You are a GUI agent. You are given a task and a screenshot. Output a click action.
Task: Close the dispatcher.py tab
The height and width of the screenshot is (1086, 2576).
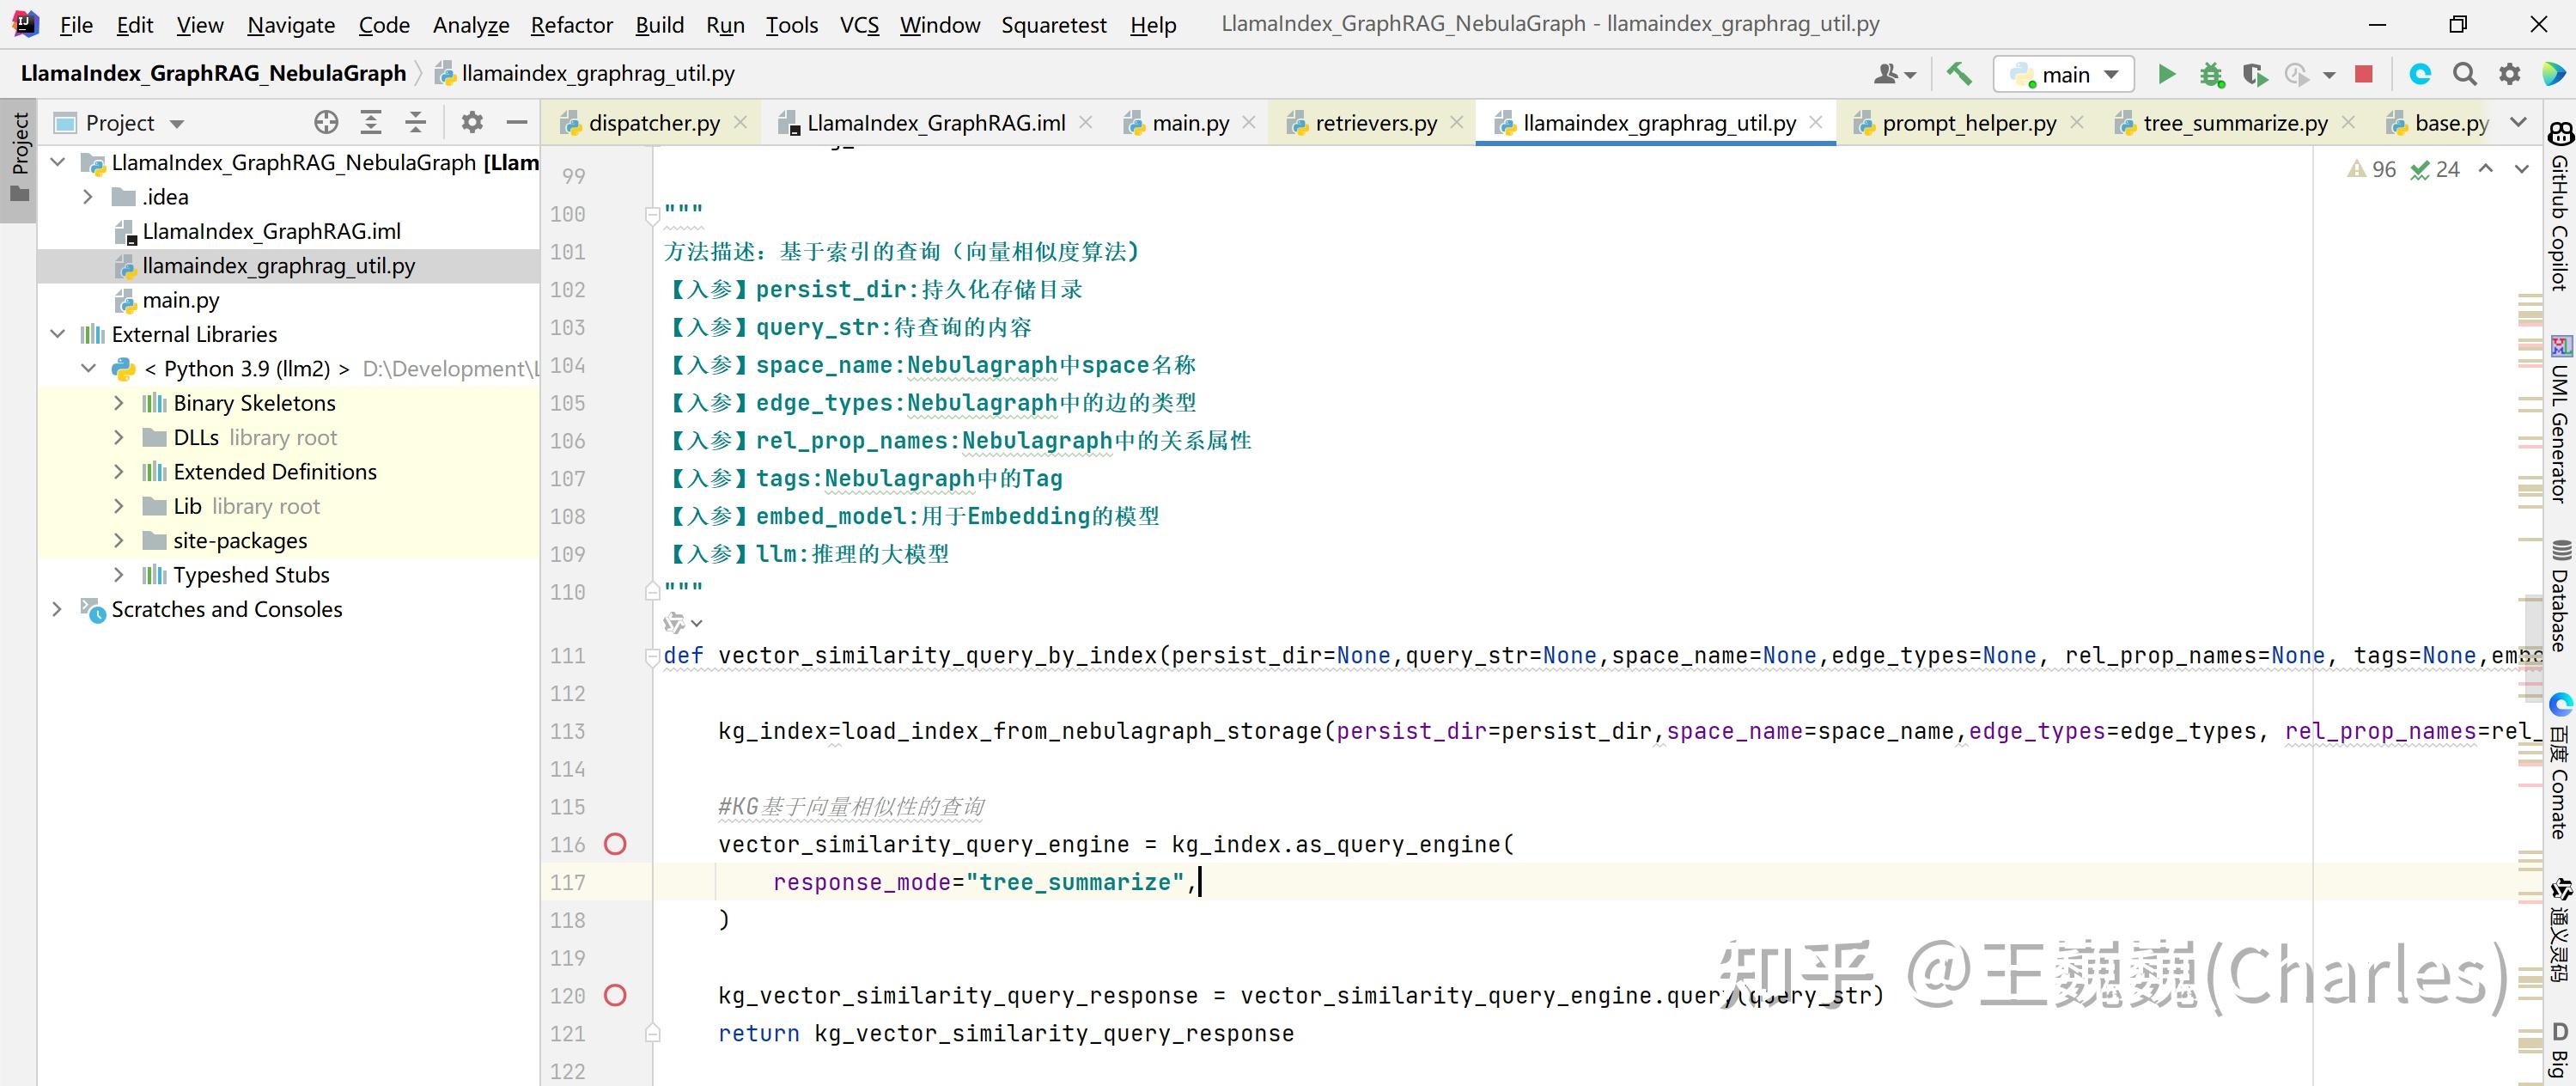pyautogui.click(x=741, y=122)
